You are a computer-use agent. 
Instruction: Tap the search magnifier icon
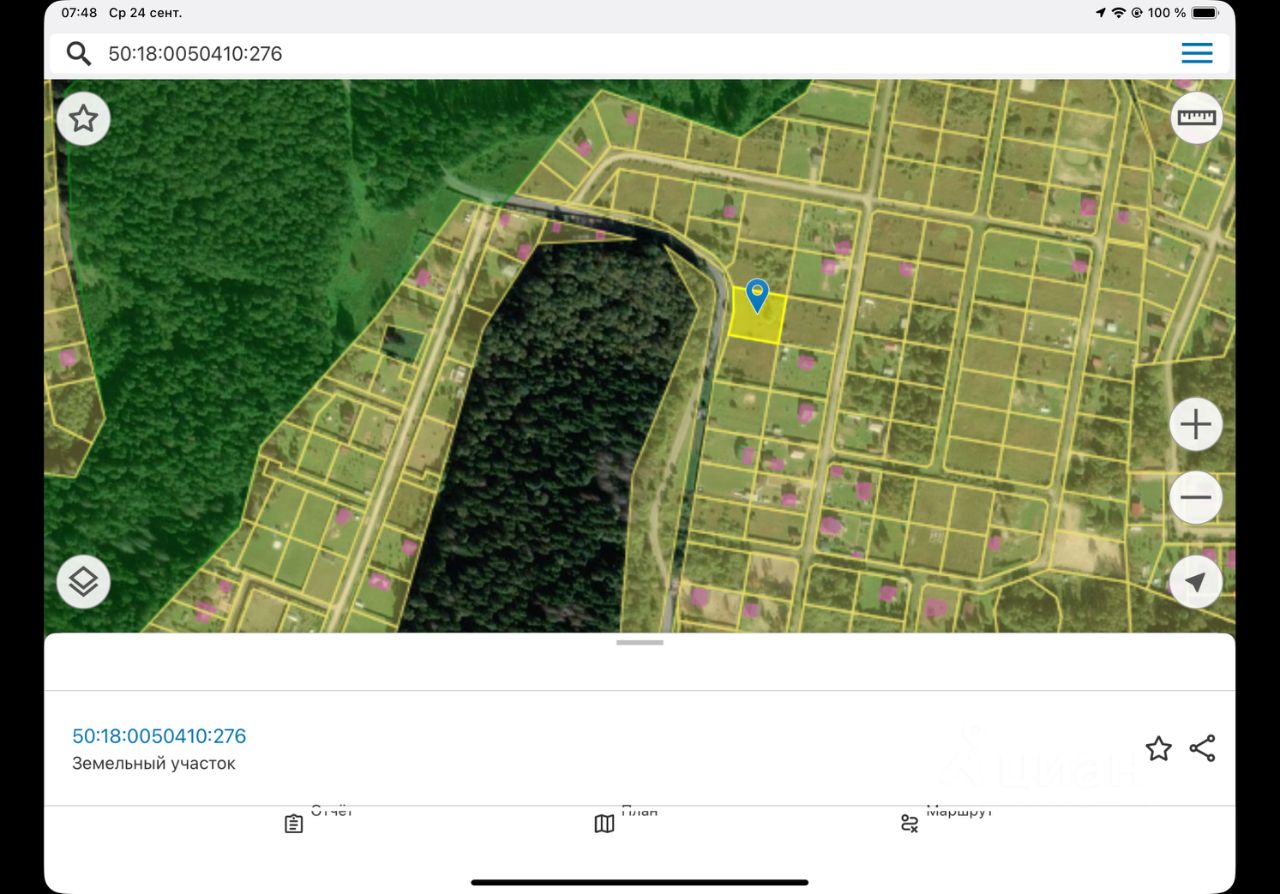tap(79, 53)
